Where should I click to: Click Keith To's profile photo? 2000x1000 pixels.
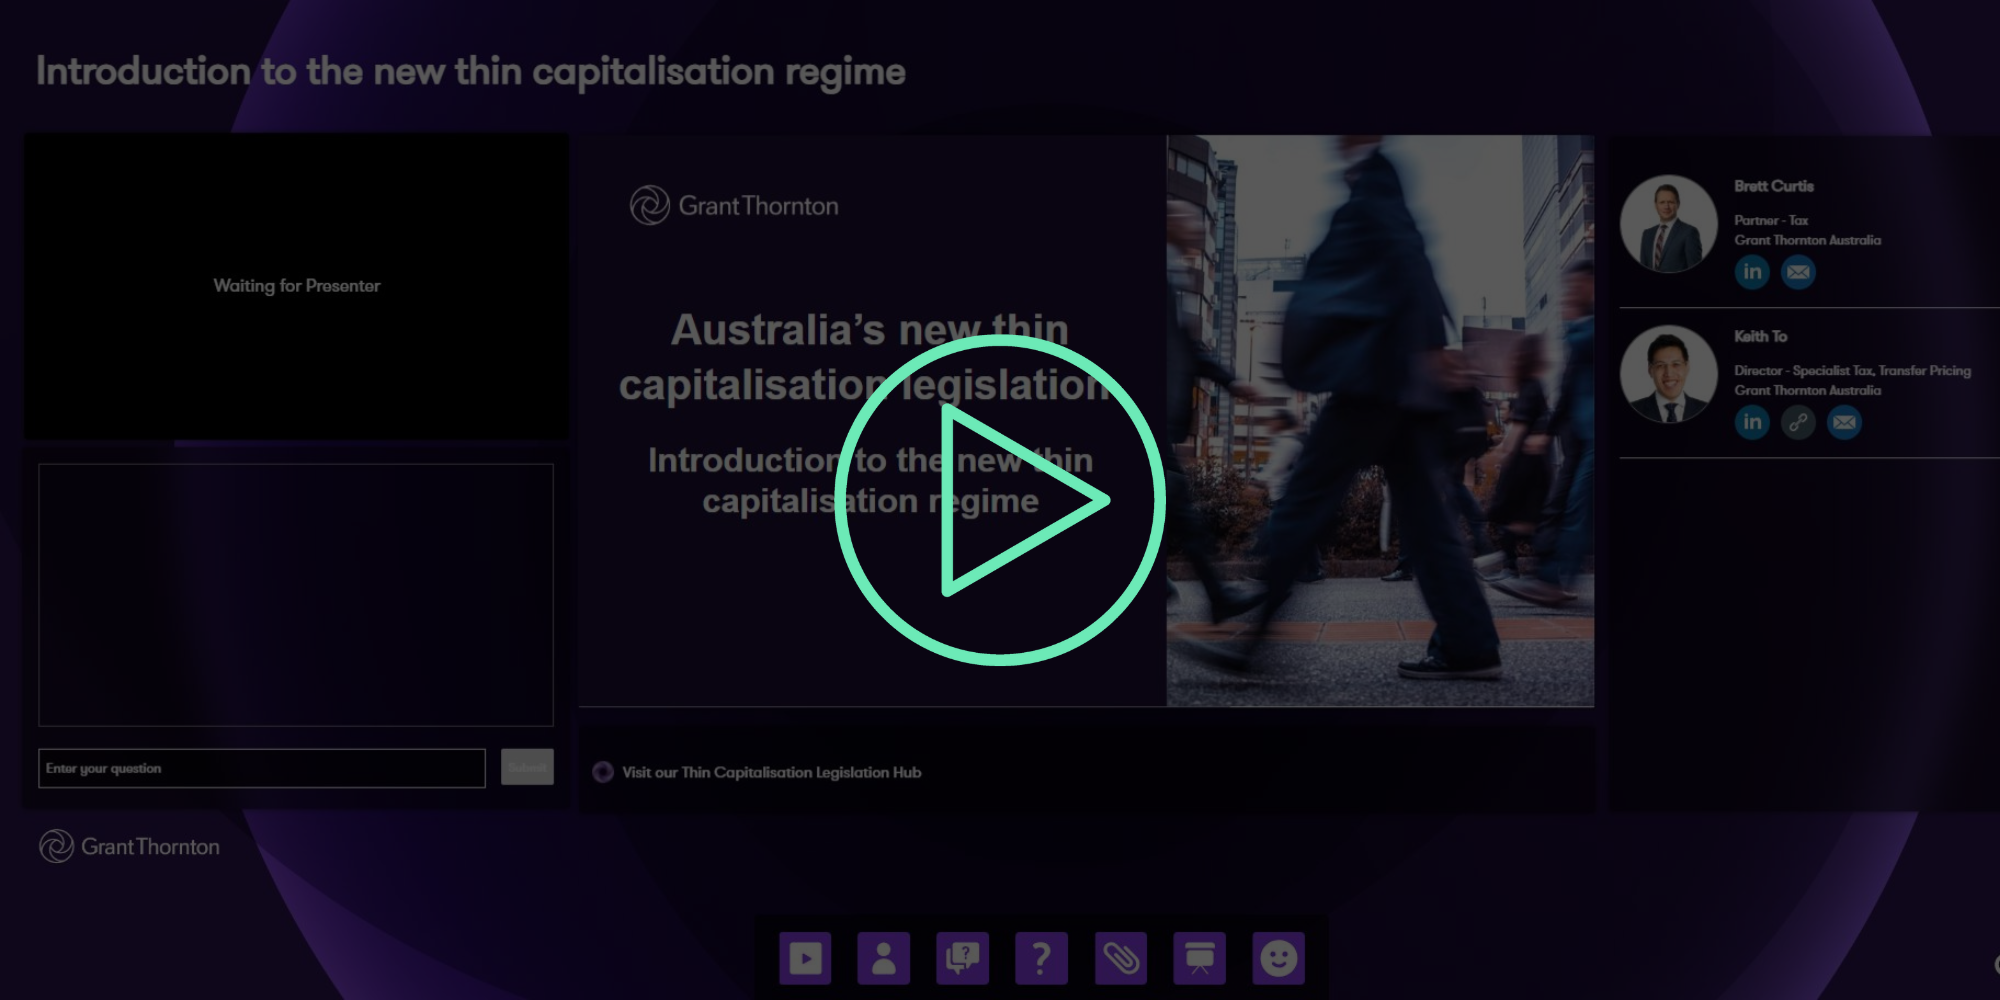[x=1668, y=374]
